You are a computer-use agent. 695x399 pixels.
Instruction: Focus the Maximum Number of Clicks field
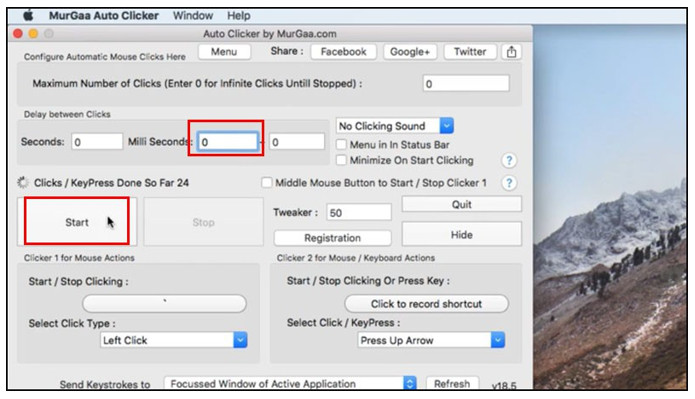point(466,83)
